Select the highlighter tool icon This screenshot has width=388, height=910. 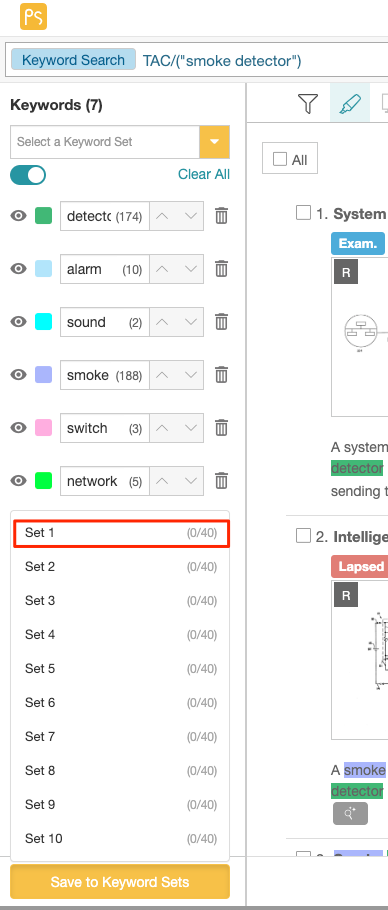point(350,104)
